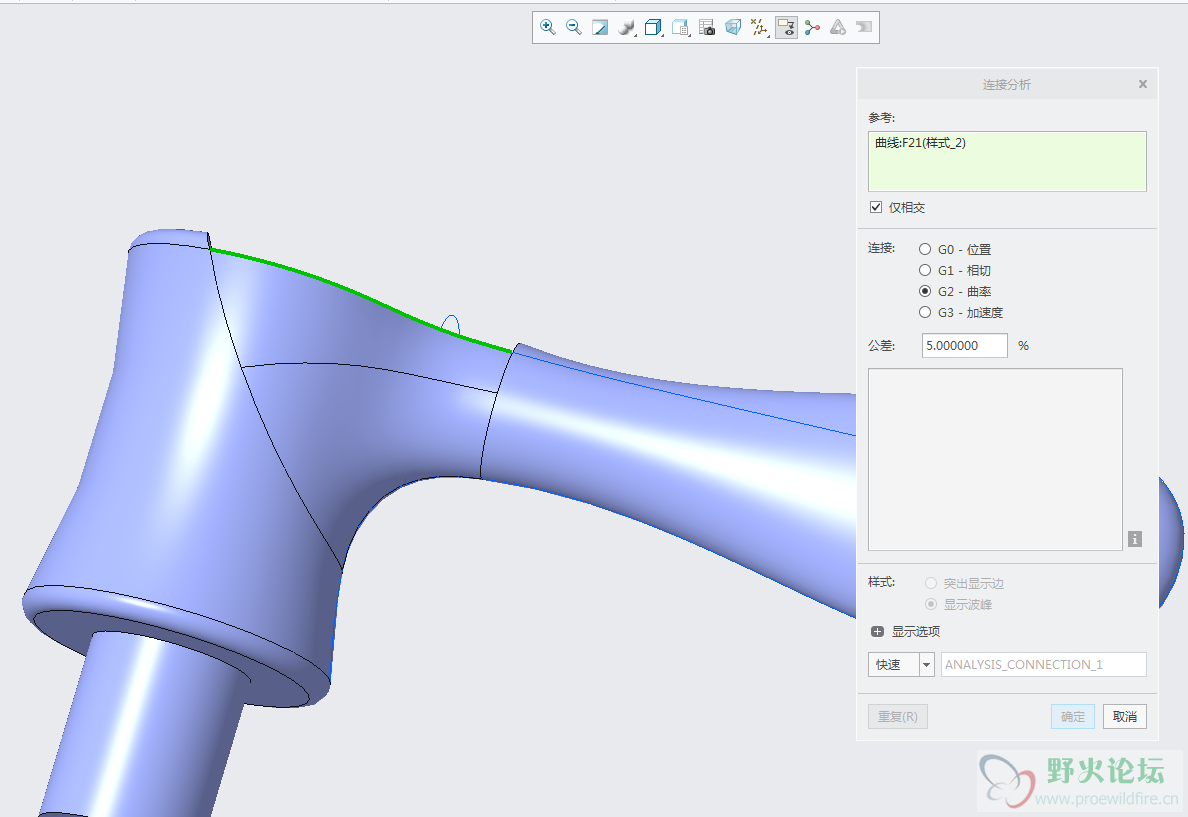This screenshot has width=1188, height=817.
Task: Click the ANALYSIS_CONNECTION_1 name field
Action: pos(1043,665)
